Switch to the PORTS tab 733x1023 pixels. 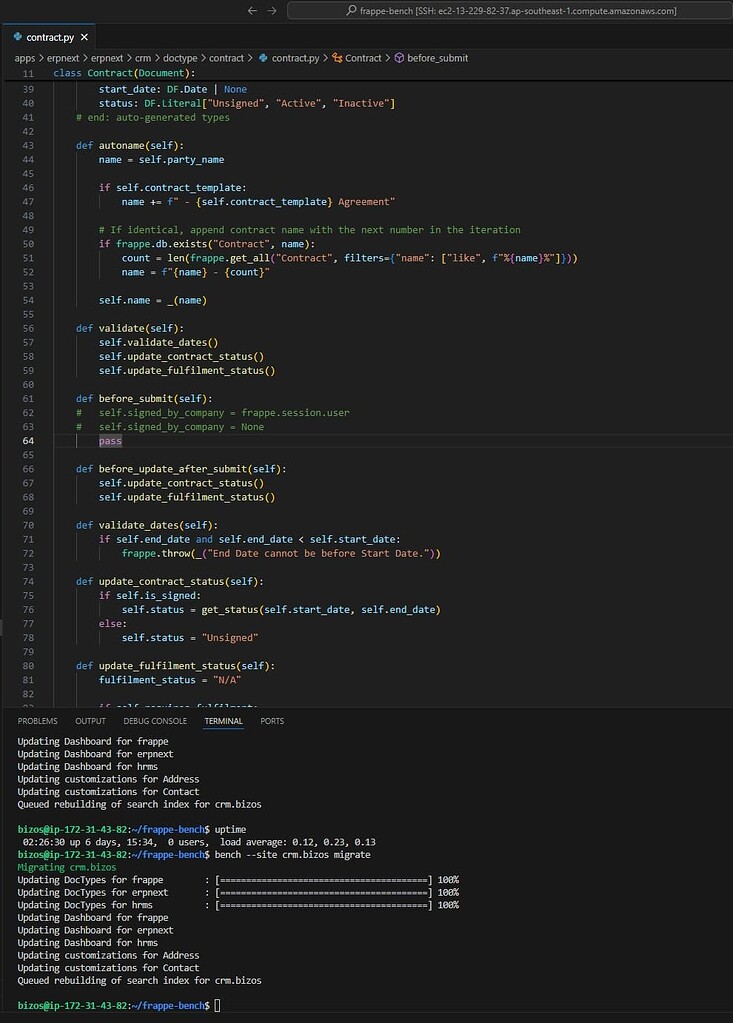[x=271, y=721]
